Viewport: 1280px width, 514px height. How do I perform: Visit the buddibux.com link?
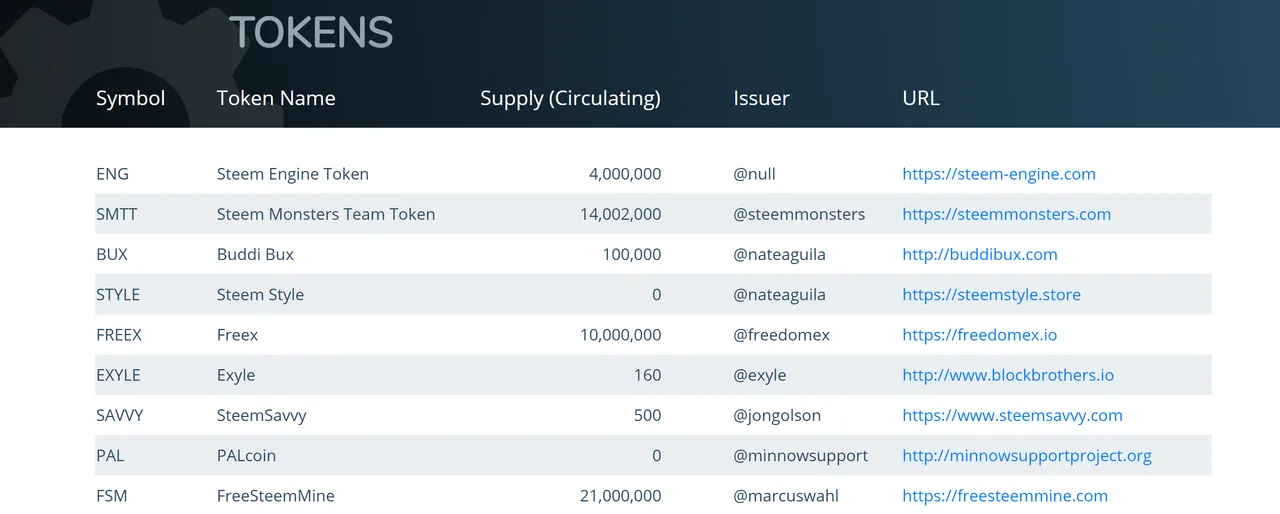(x=980, y=254)
